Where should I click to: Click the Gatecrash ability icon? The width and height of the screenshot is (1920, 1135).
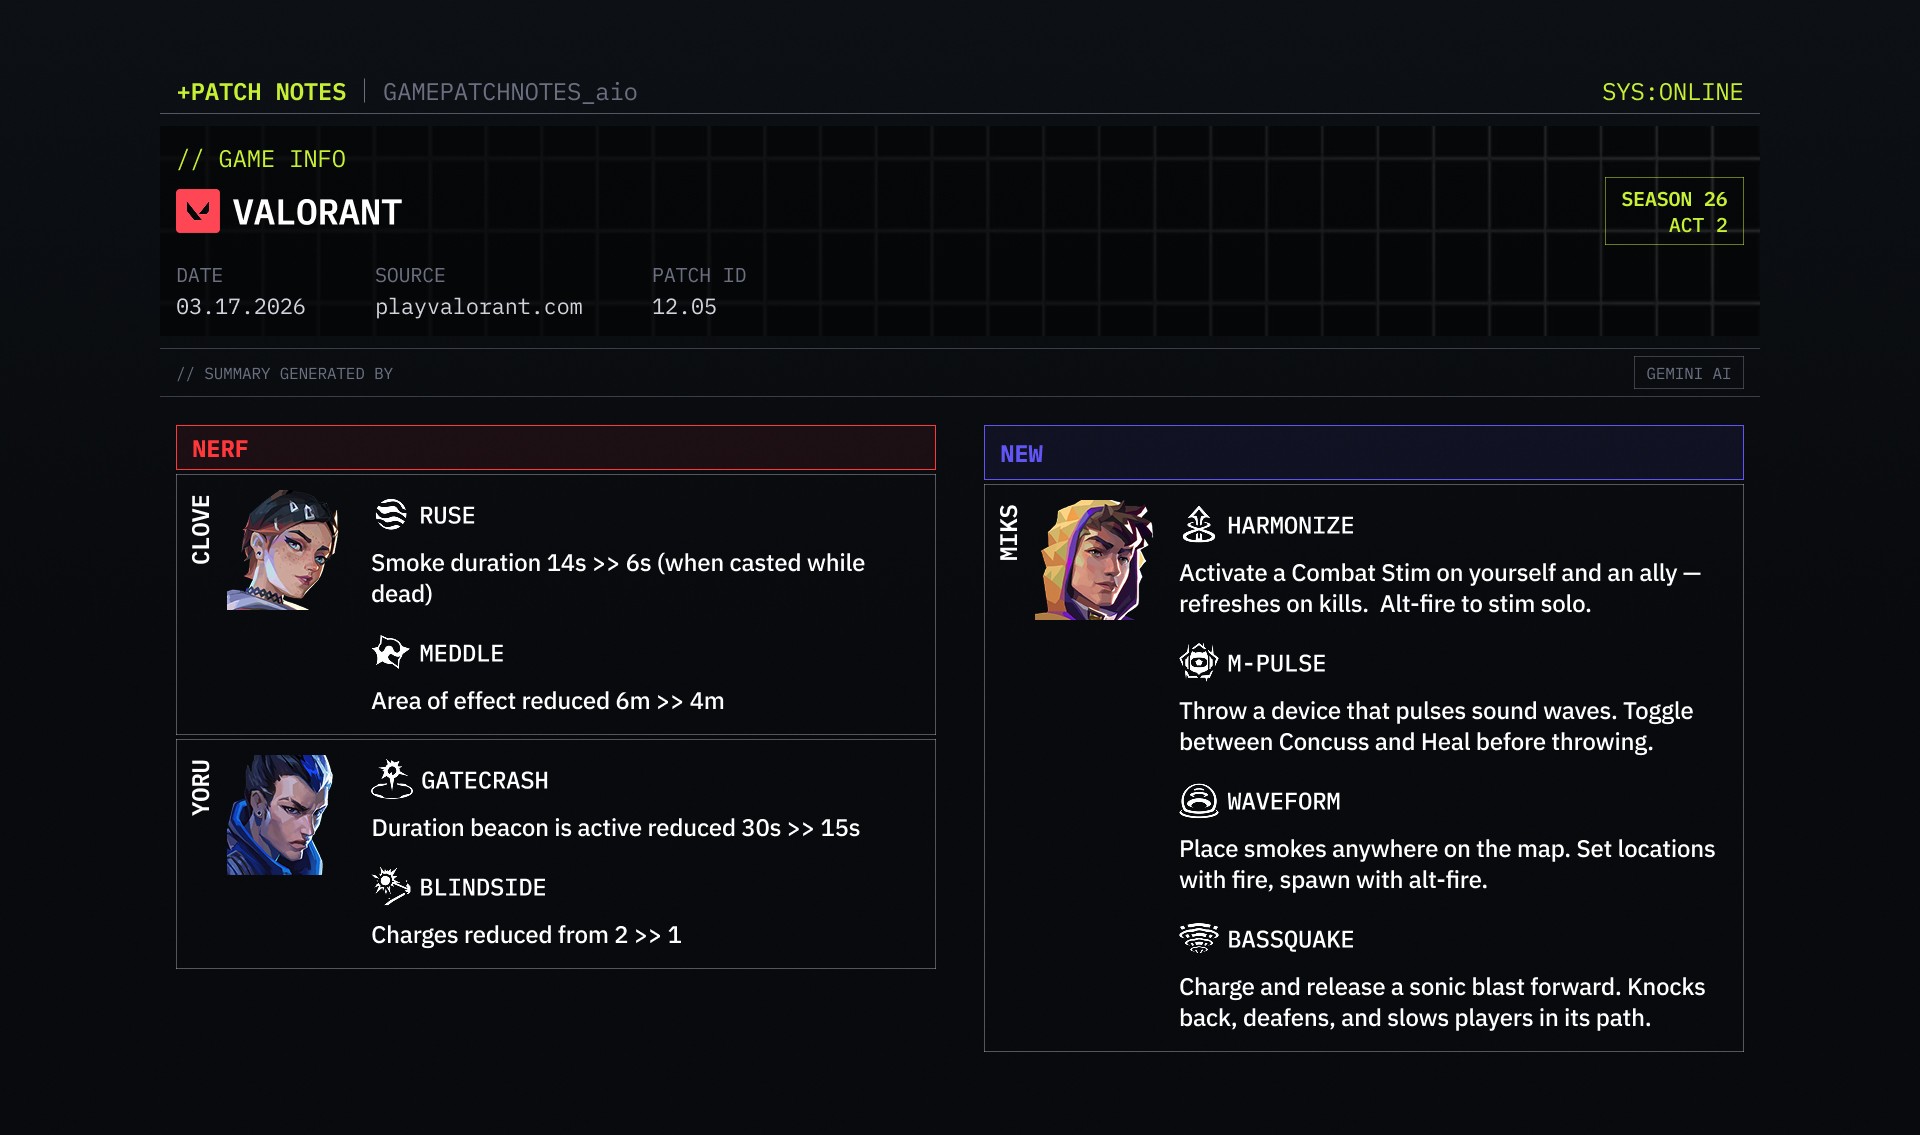[x=391, y=779]
